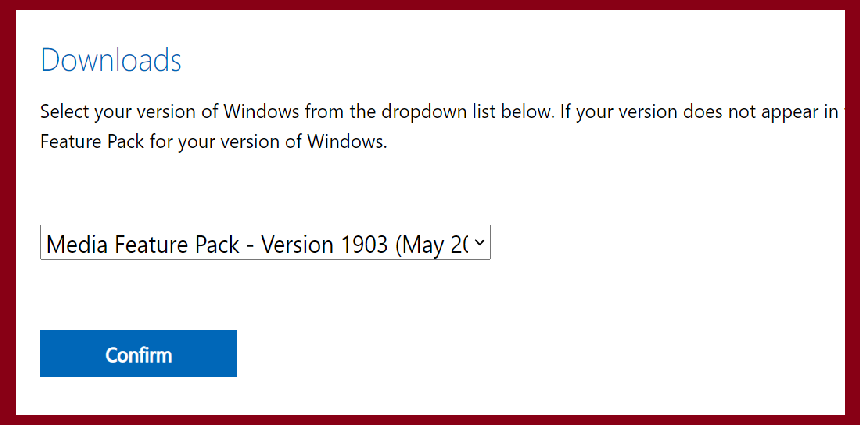Image resolution: width=860 pixels, height=425 pixels.
Task: Click the Downloads heading
Action: (111, 60)
